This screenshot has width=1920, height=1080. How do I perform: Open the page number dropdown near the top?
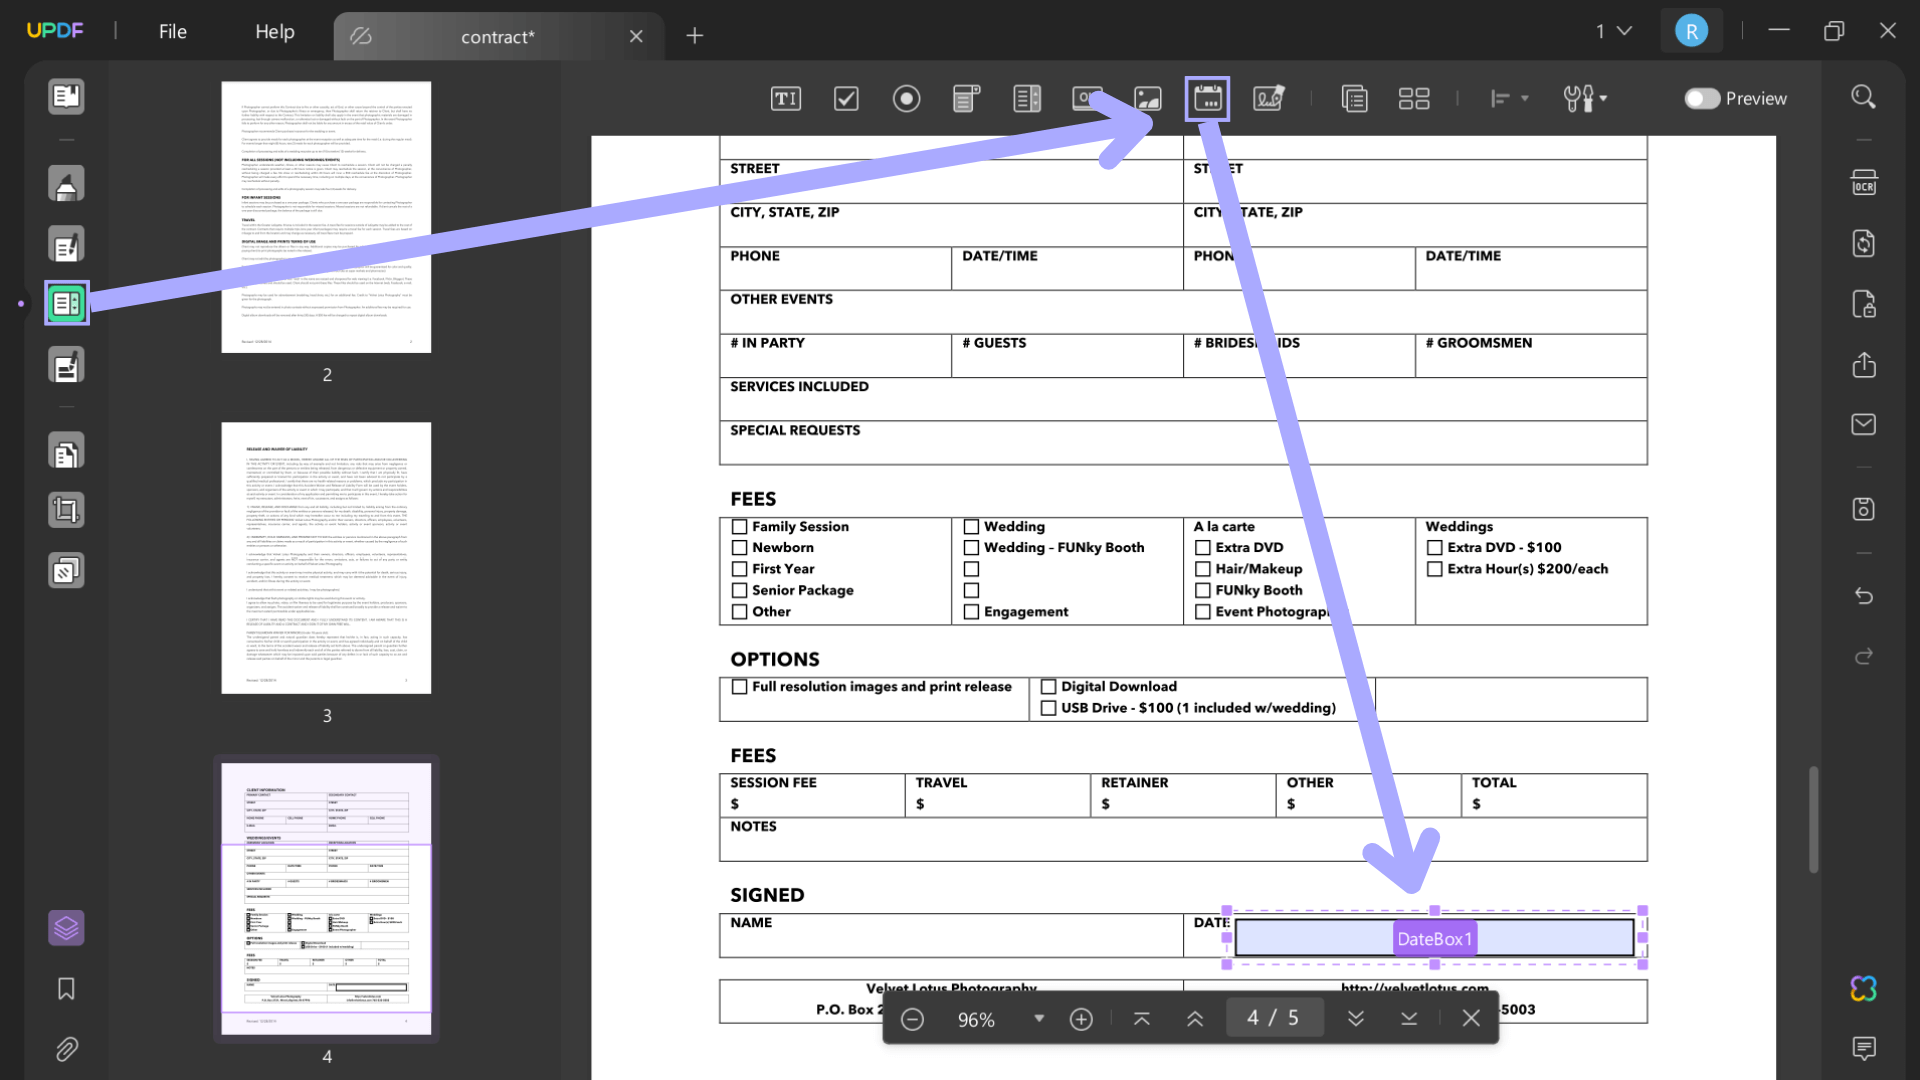[1612, 31]
